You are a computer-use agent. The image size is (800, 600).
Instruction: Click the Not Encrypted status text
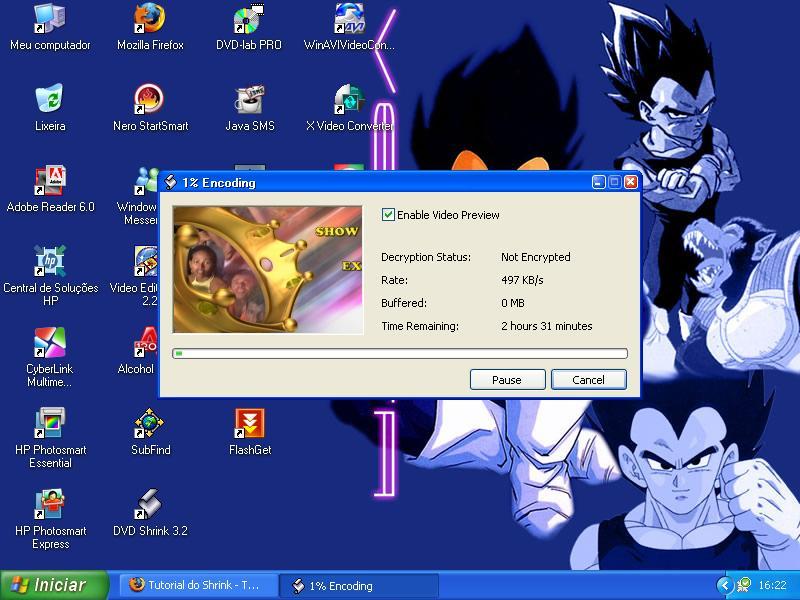pyautogui.click(x=536, y=257)
